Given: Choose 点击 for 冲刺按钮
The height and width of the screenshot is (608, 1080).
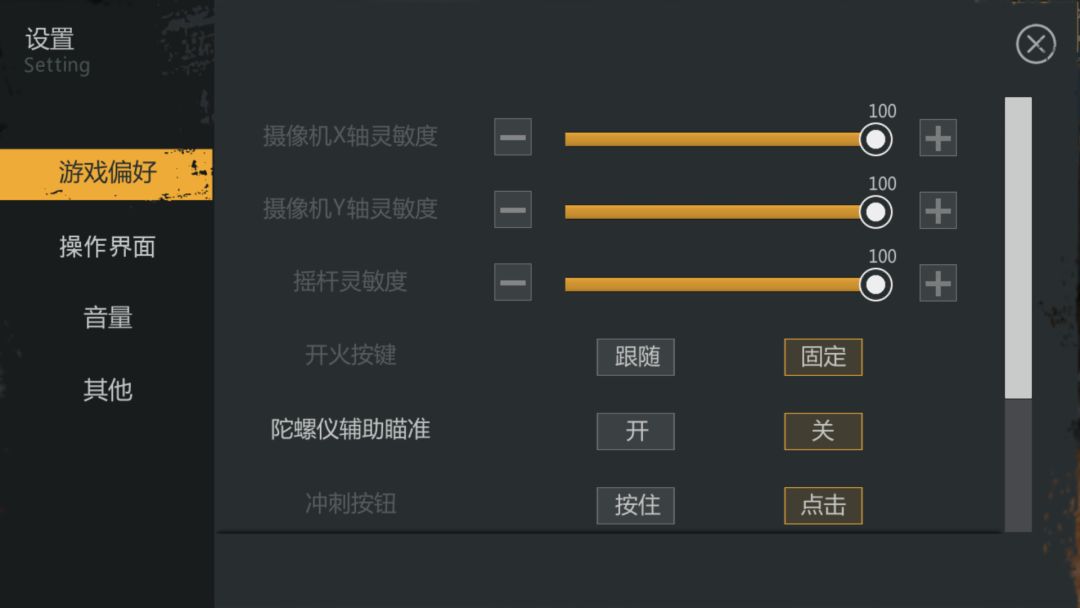Looking at the screenshot, I should pos(823,505).
